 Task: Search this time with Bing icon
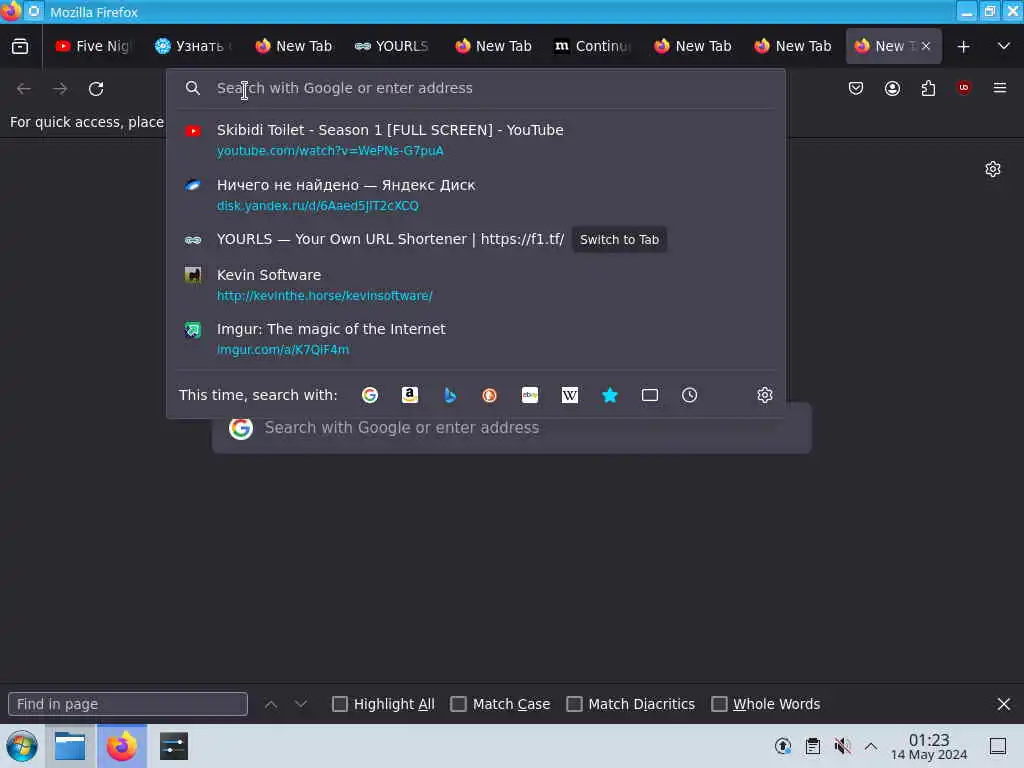449,395
